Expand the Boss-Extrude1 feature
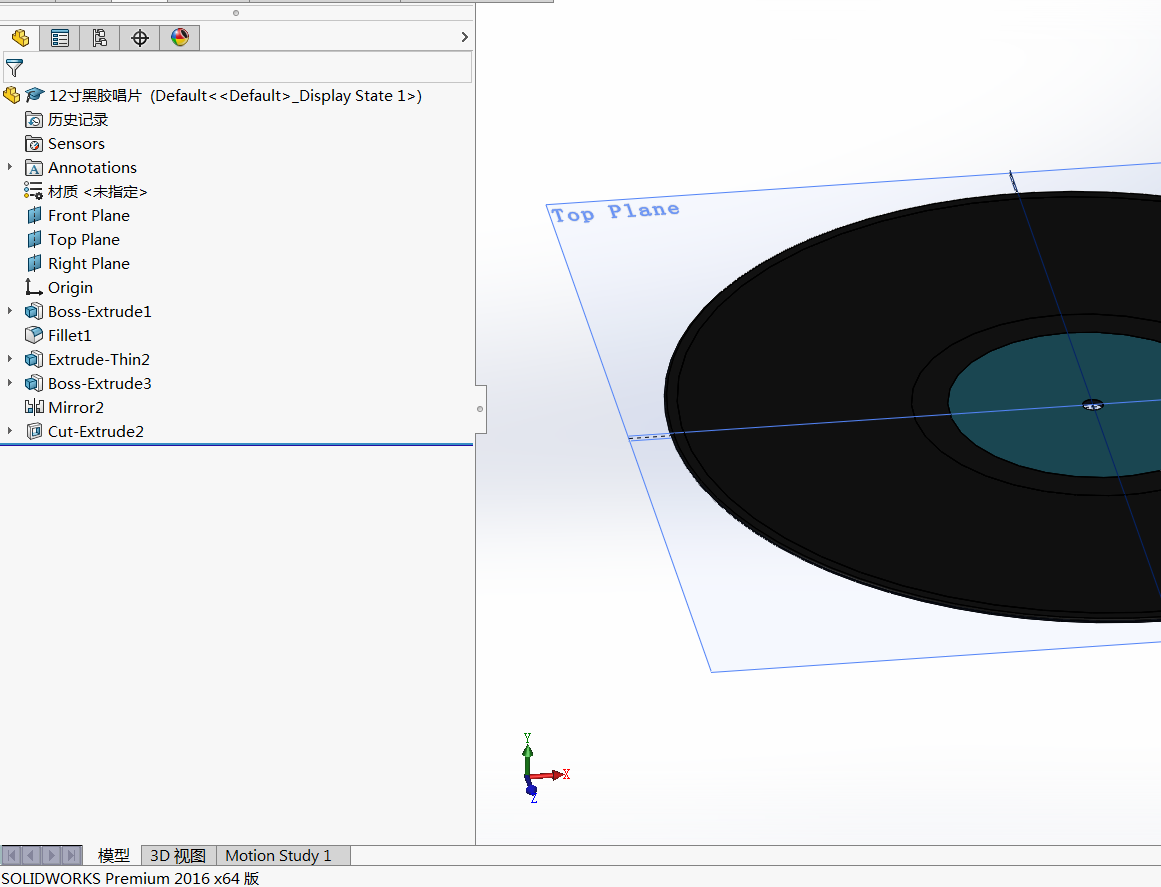The image size is (1161, 887). [x=10, y=312]
